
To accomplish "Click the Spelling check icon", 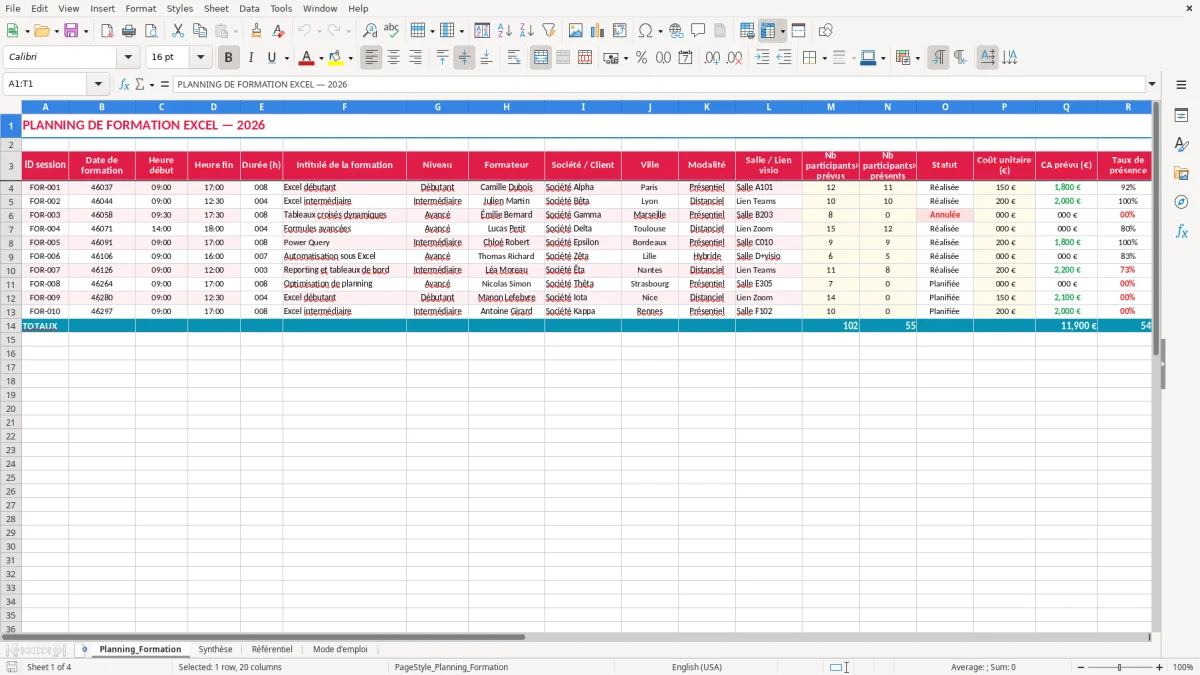I will 392,31.
